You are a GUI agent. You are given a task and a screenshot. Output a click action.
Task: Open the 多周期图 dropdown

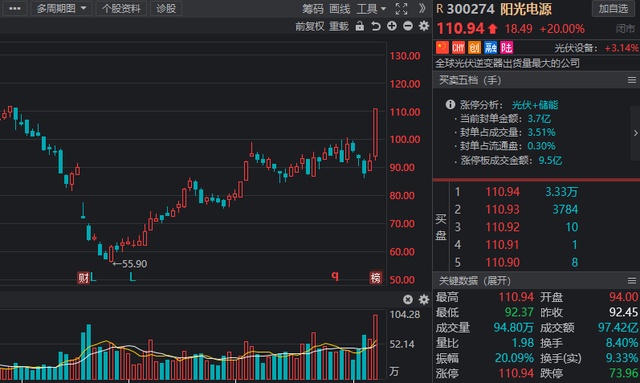[62, 9]
